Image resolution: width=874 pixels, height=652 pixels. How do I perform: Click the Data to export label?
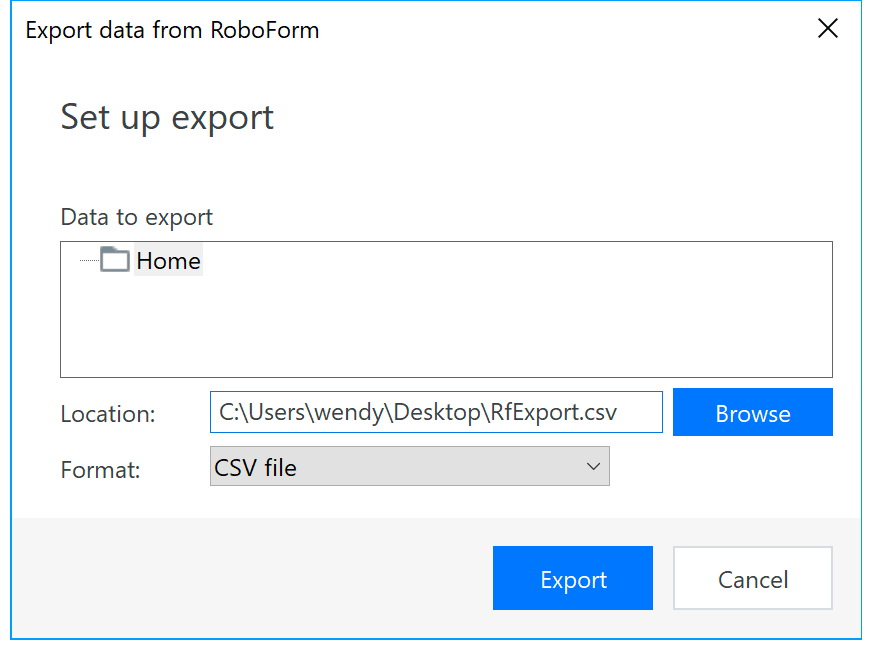[x=137, y=217]
